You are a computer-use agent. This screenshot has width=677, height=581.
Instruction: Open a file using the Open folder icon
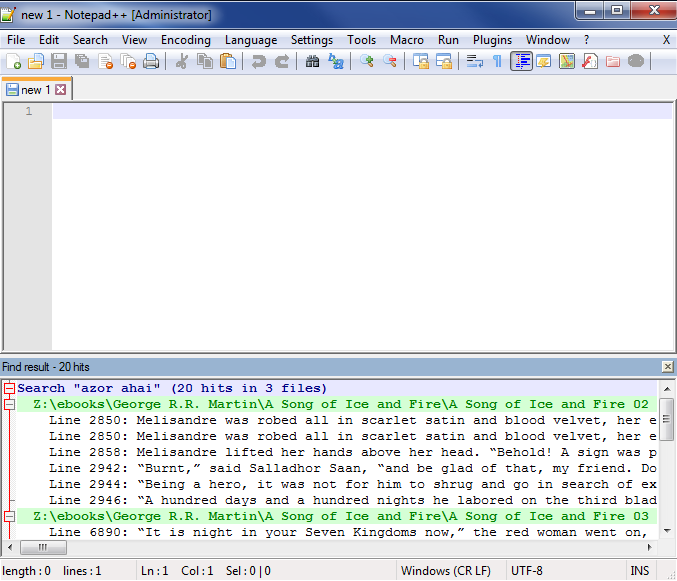tap(36, 61)
